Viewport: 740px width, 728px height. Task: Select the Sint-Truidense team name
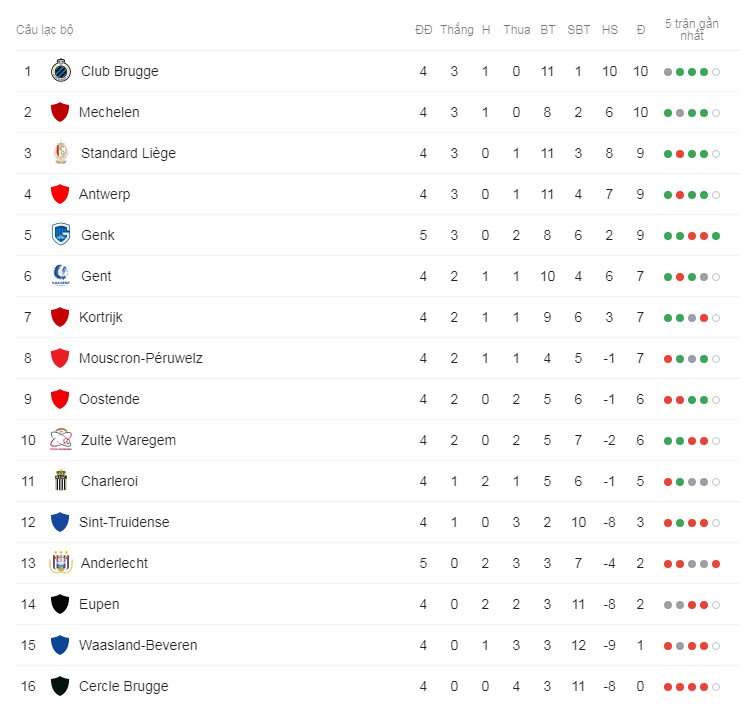(124, 522)
